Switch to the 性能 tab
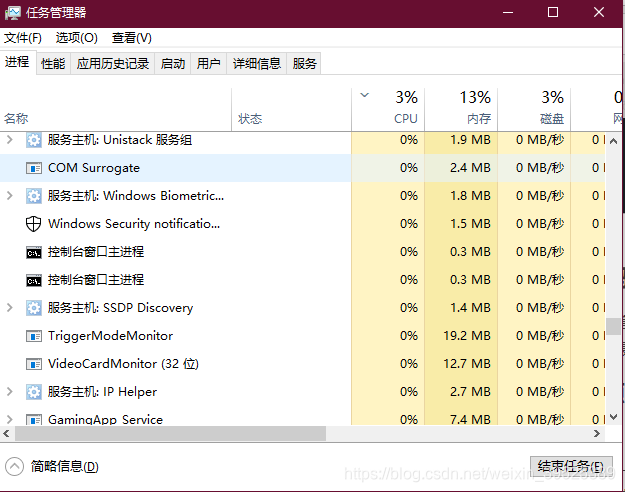 point(53,63)
